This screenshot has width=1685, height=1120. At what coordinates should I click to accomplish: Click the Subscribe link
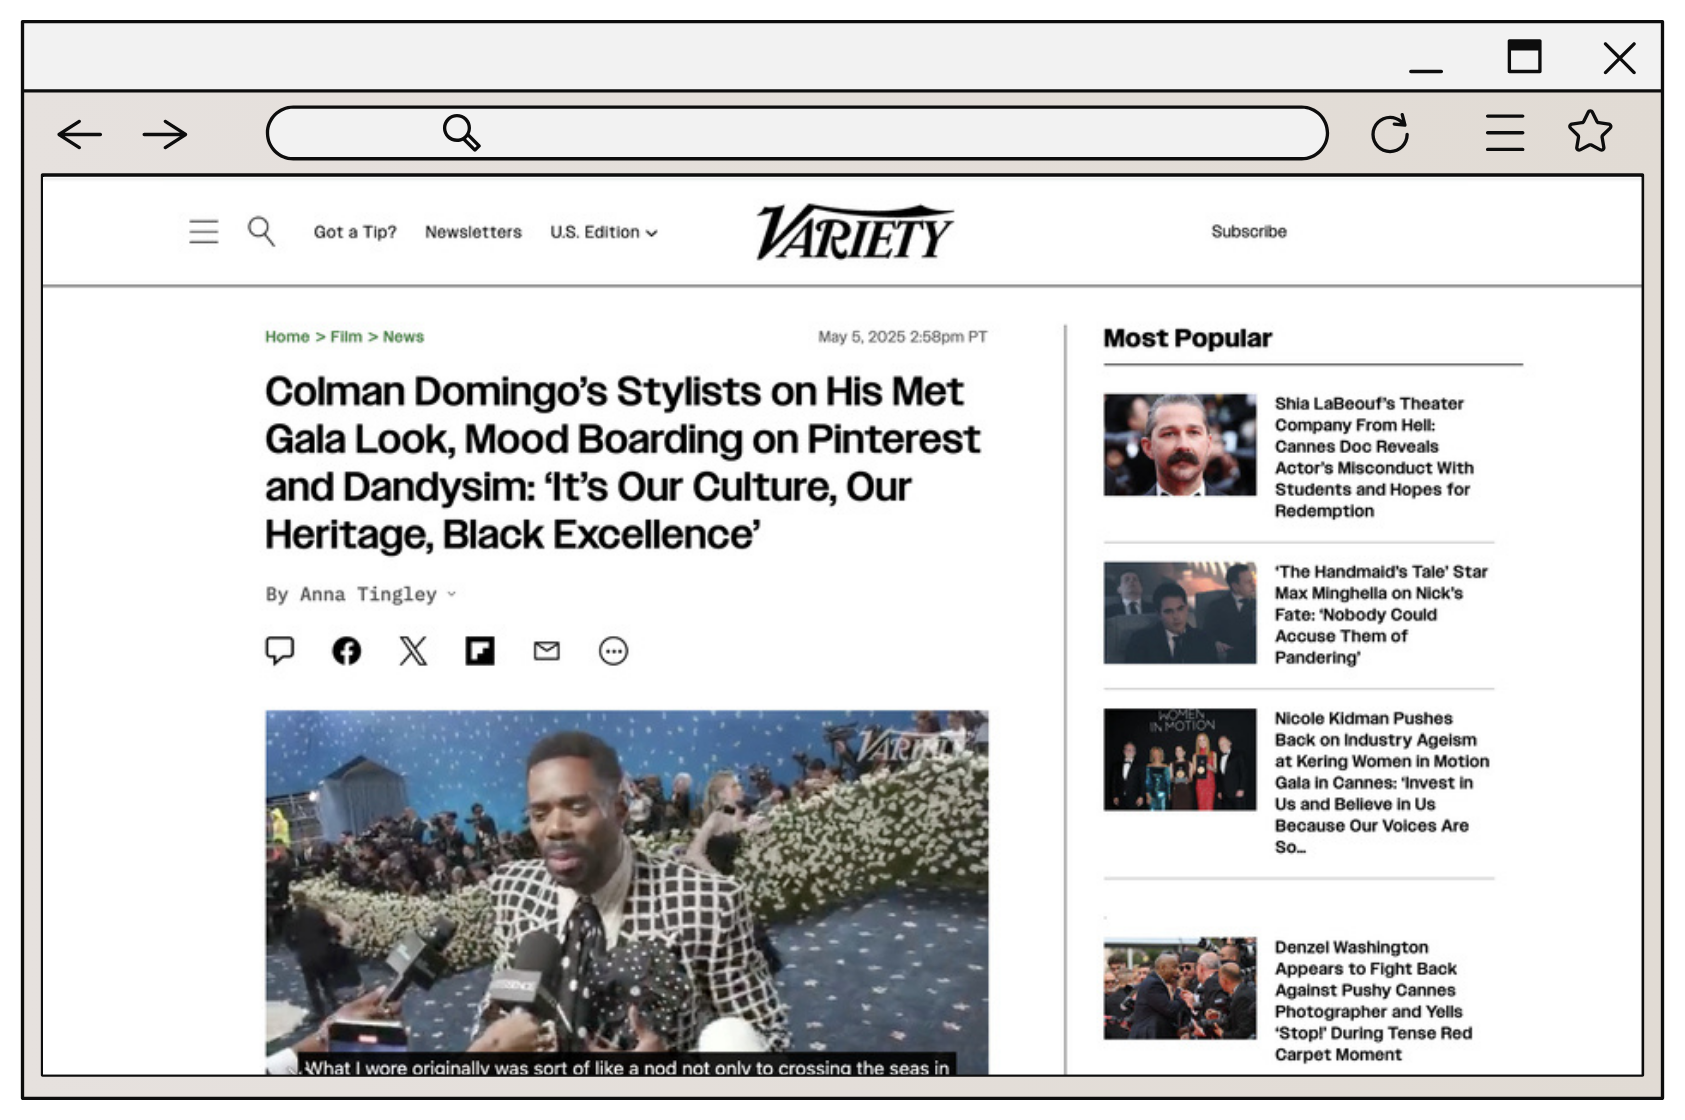(1248, 231)
